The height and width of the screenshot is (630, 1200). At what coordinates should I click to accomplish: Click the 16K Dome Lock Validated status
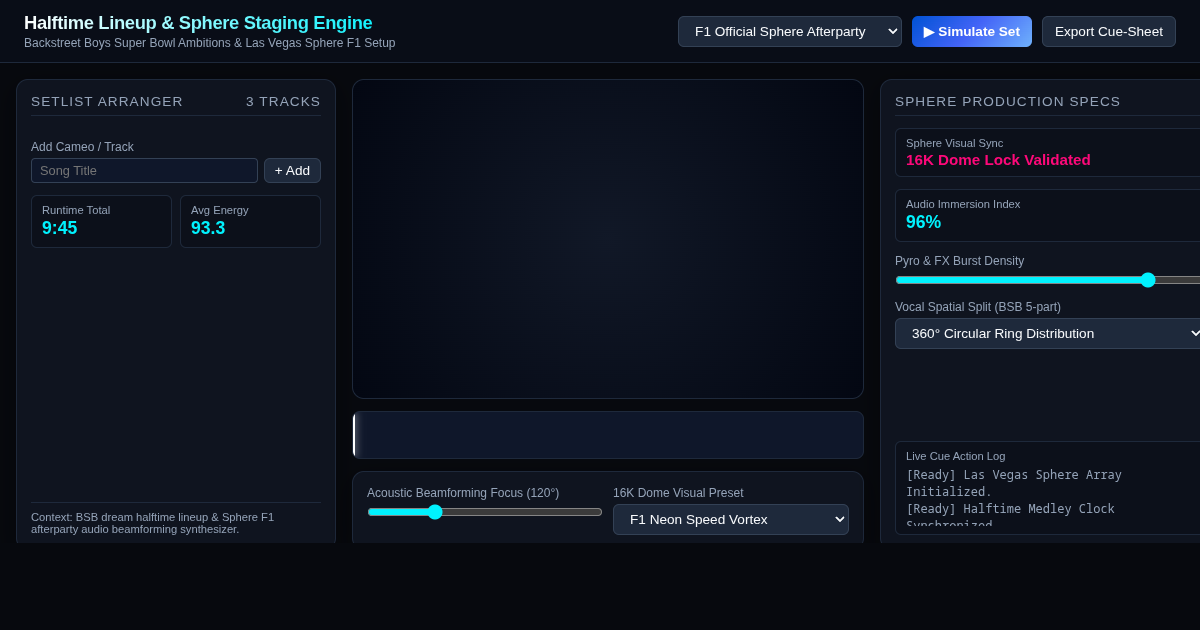point(998,159)
